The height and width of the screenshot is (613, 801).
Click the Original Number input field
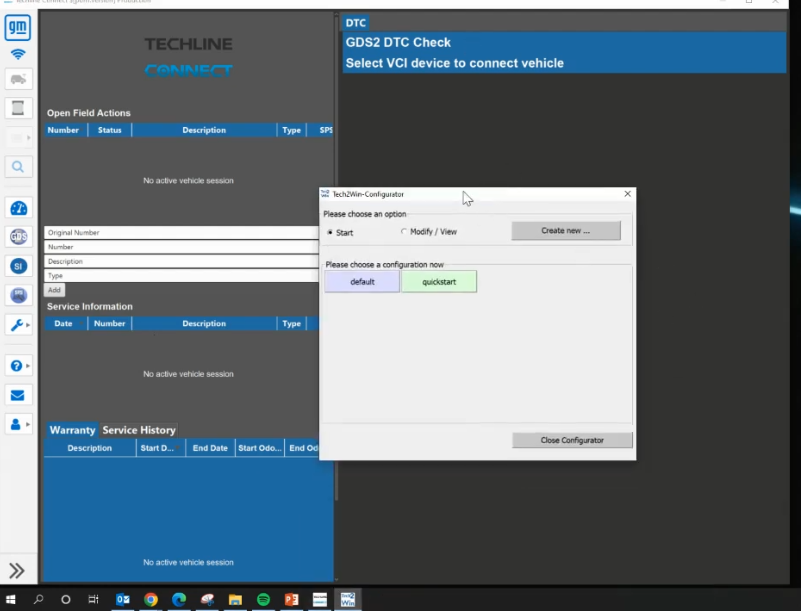(x=181, y=232)
